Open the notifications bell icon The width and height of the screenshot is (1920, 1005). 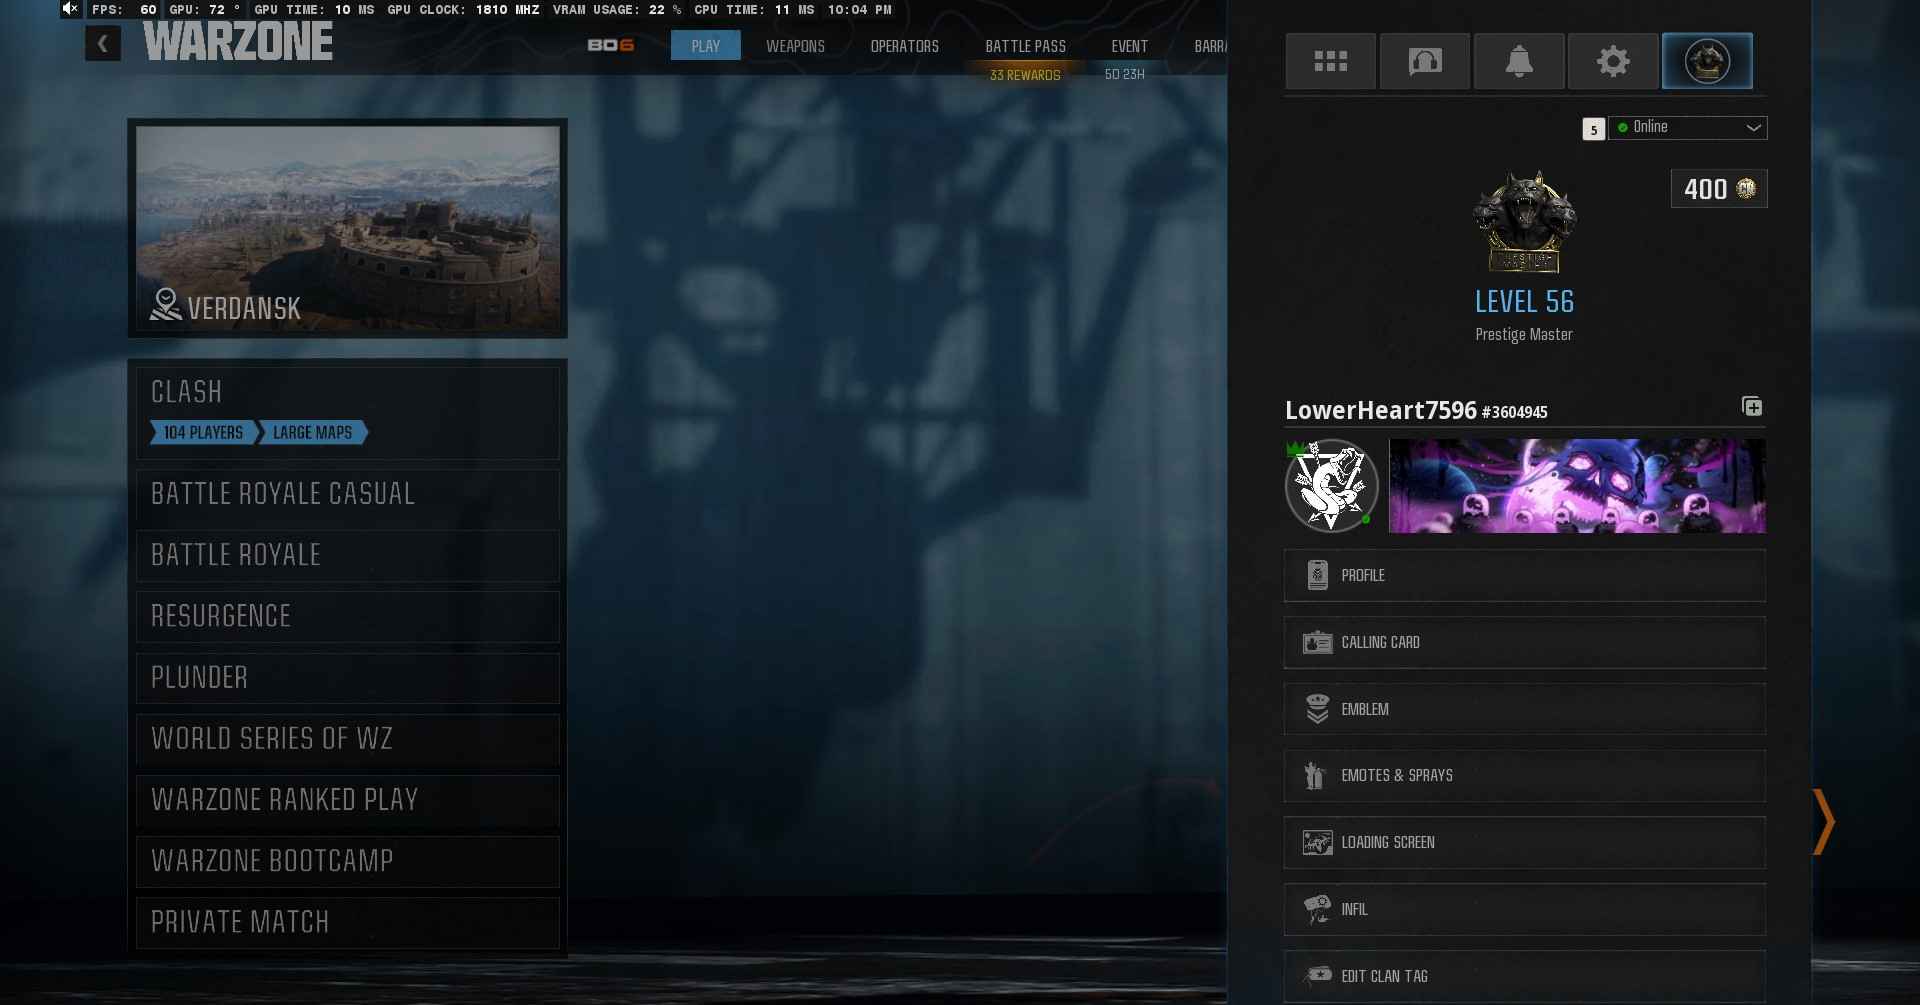tap(1518, 61)
